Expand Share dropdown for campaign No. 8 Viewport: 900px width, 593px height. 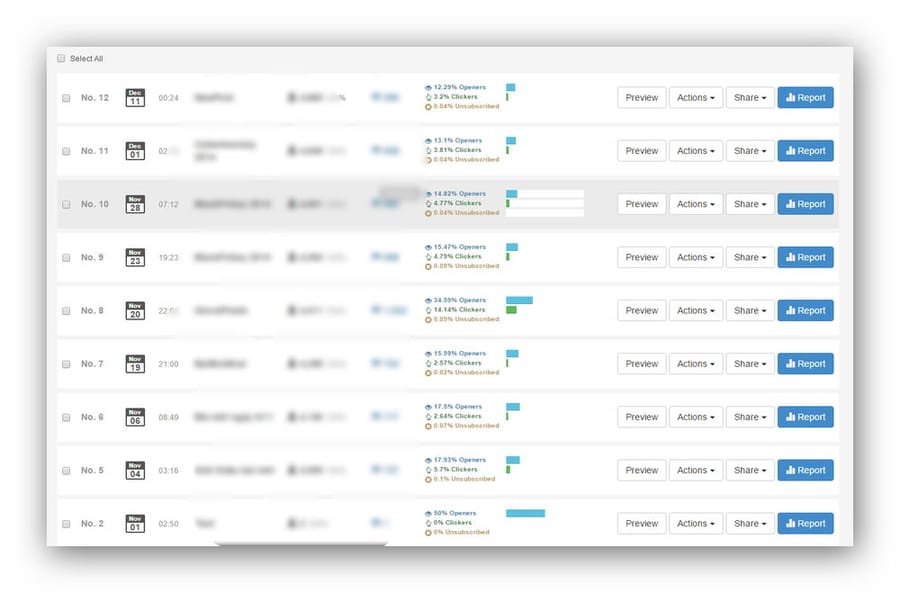pyautogui.click(x=750, y=311)
